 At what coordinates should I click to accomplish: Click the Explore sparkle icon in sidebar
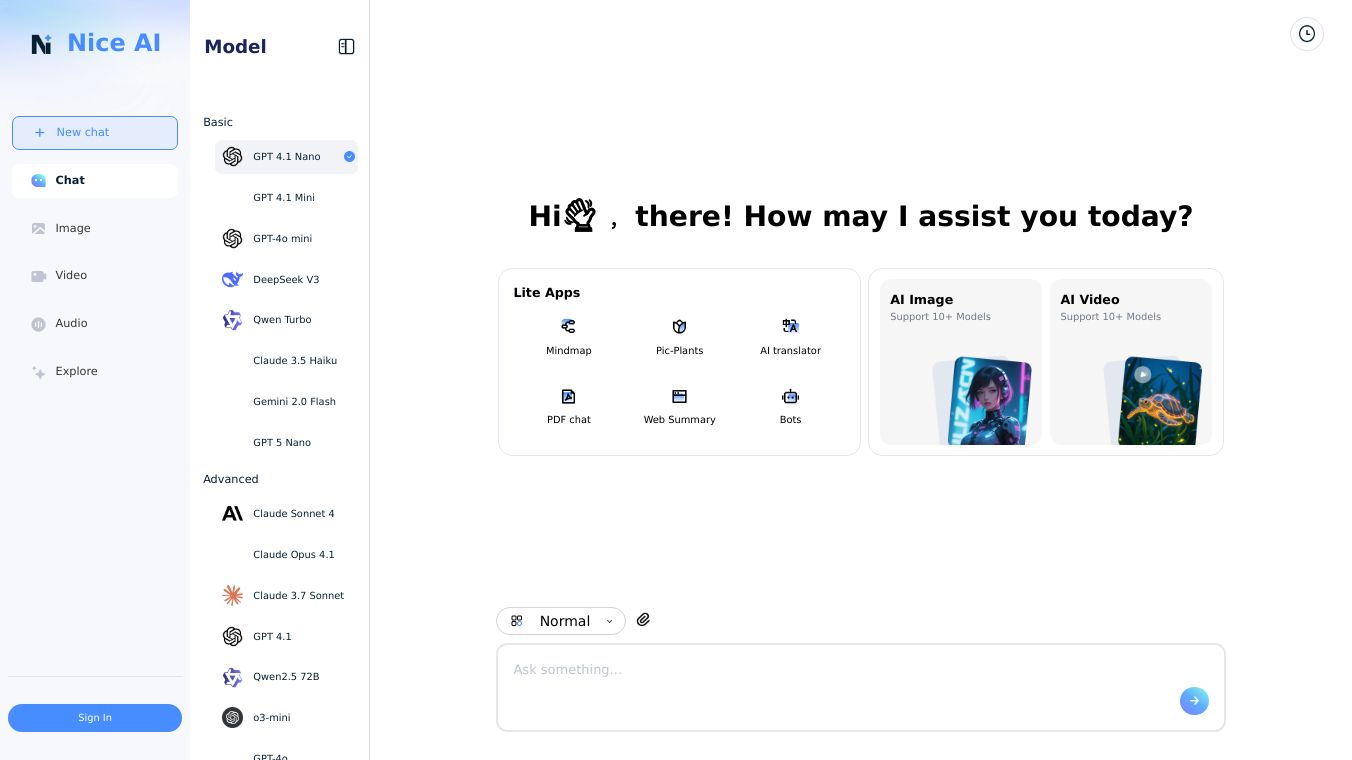pyautogui.click(x=39, y=372)
